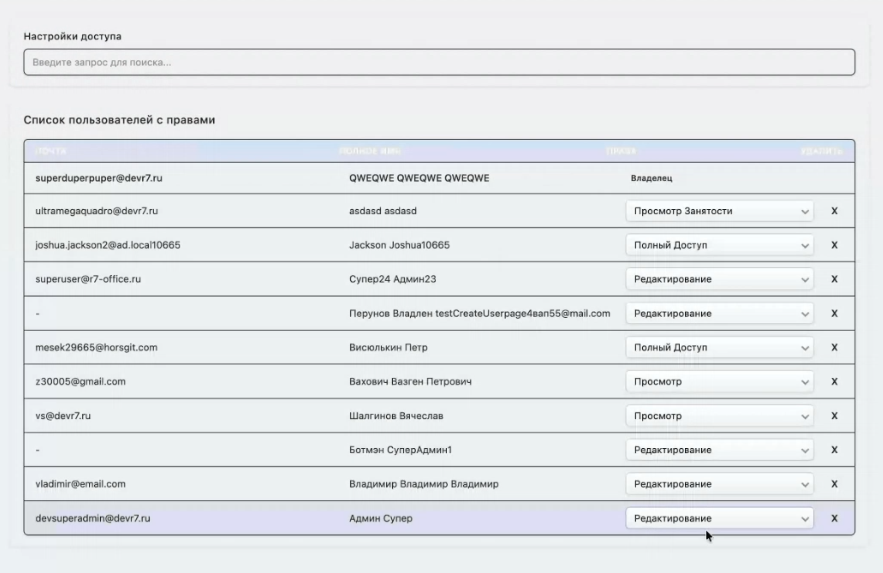The height and width of the screenshot is (573, 883).
Task: Remove Перунов Владлен with X icon
Action: pos(834,313)
